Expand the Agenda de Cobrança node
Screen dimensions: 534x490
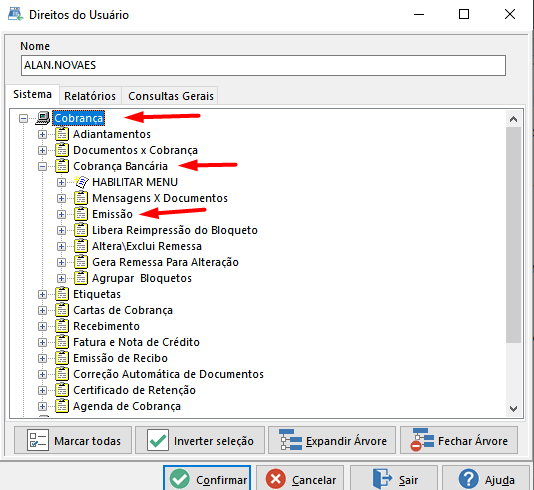pyautogui.click(x=43, y=407)
